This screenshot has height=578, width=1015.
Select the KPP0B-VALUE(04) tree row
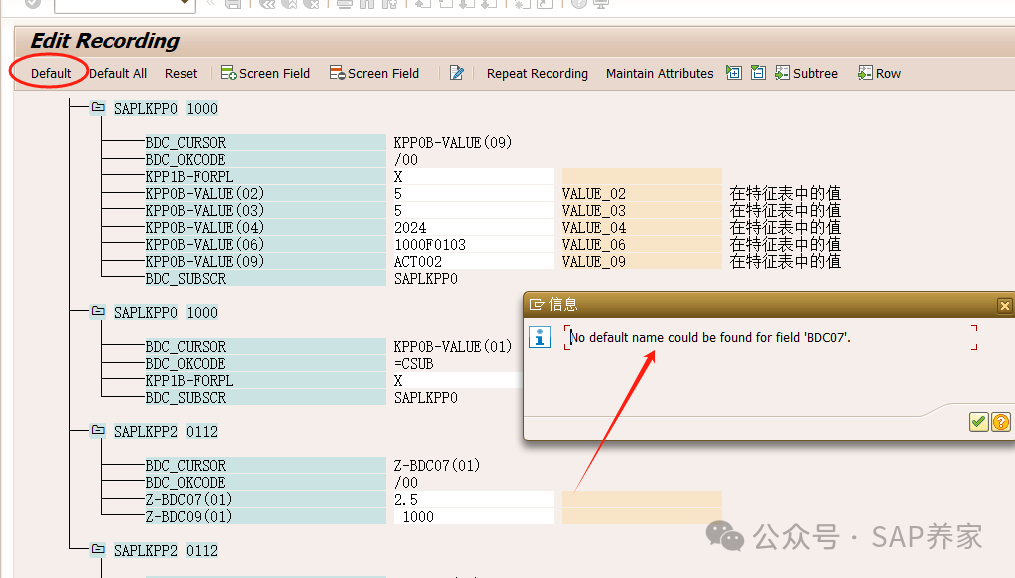pos(265,228)
